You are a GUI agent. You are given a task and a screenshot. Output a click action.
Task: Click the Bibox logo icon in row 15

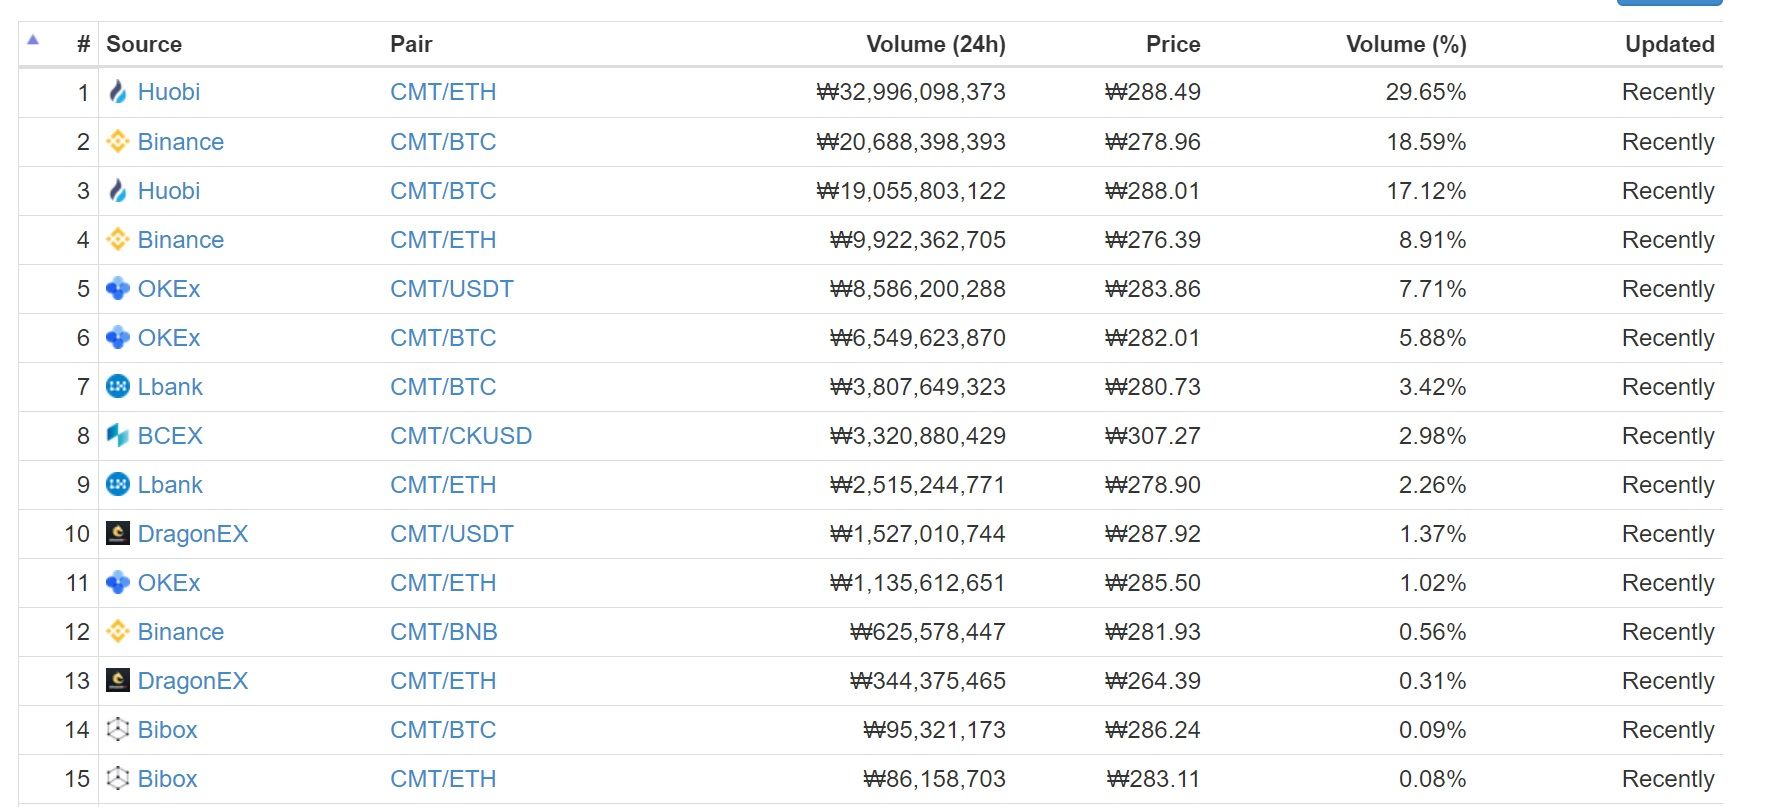[118, 778]
